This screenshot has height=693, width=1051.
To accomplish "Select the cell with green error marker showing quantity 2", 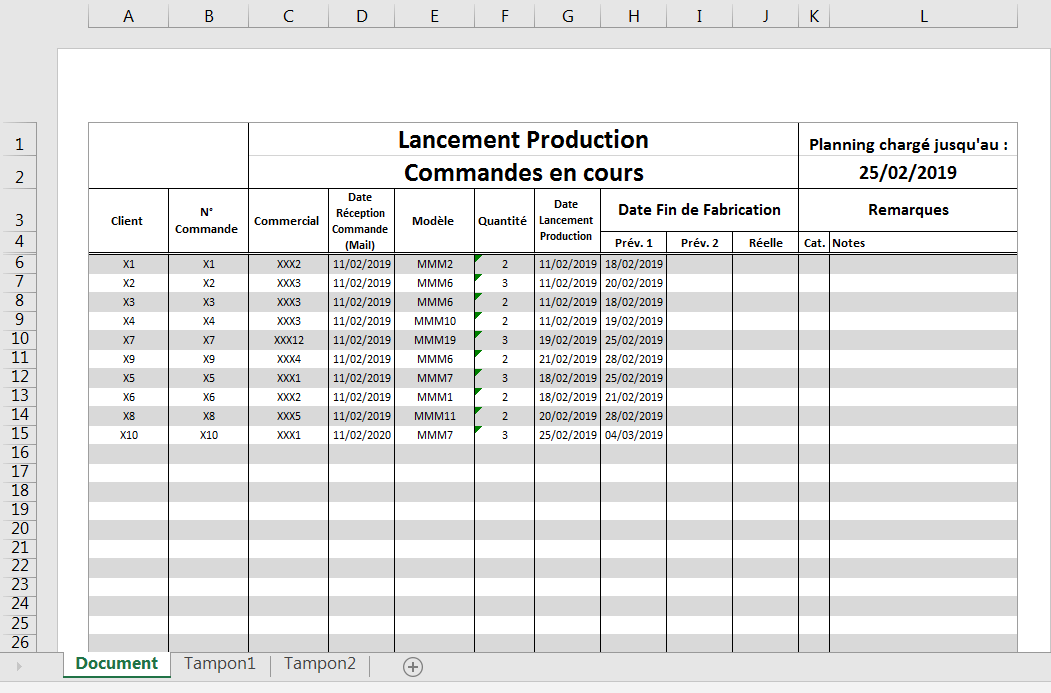I will 504,263.
